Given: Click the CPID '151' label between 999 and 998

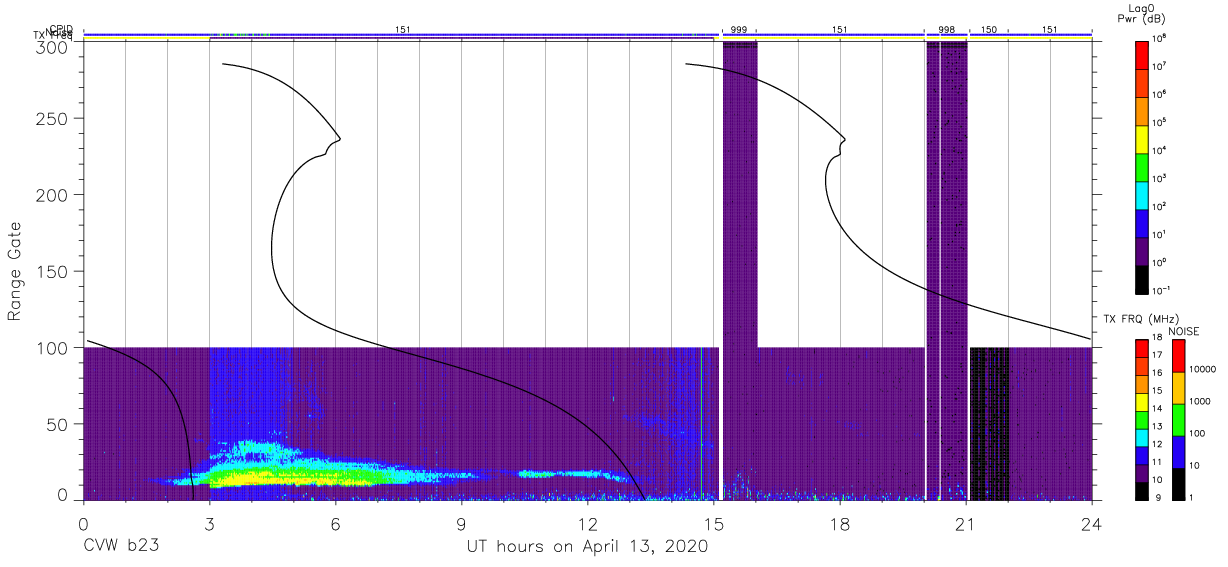Looking at the screenshot, I should [x=839, y=30].
